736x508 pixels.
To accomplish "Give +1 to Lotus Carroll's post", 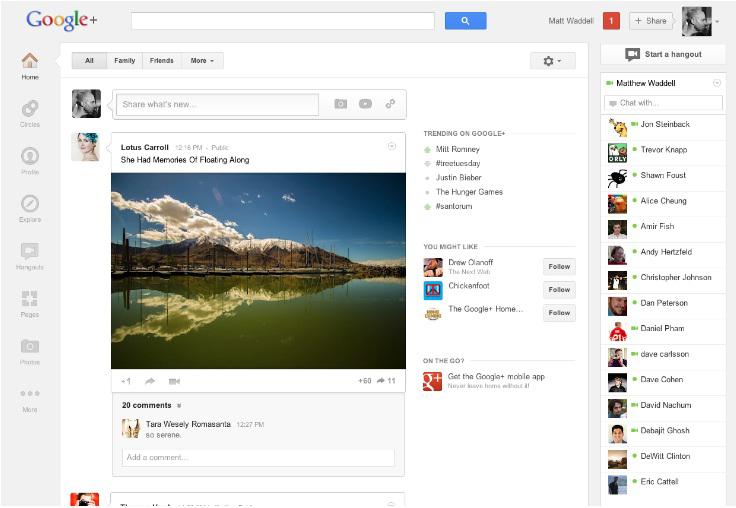I will tap(126, 381).
